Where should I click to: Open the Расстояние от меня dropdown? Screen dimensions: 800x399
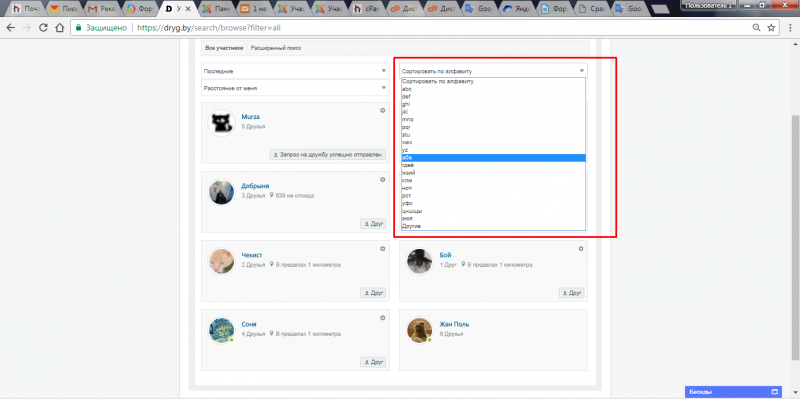point(295,88)
